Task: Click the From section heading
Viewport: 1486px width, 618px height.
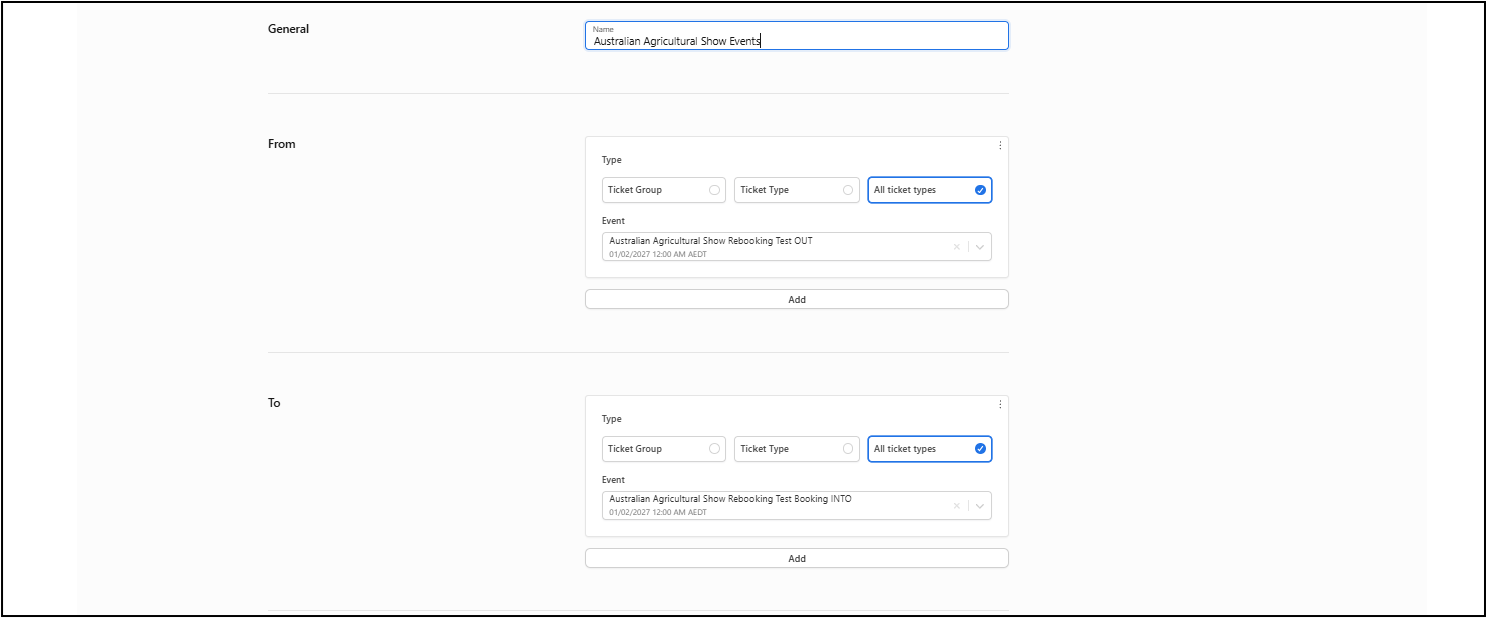Action: coord(282,144)
